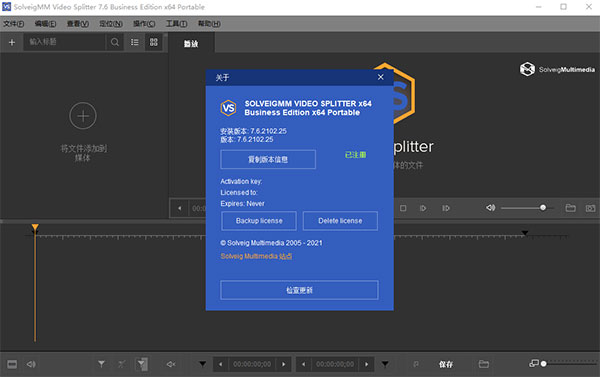
Task: Click the 复制版本信息 button
Action: click(x=268, y=159)
